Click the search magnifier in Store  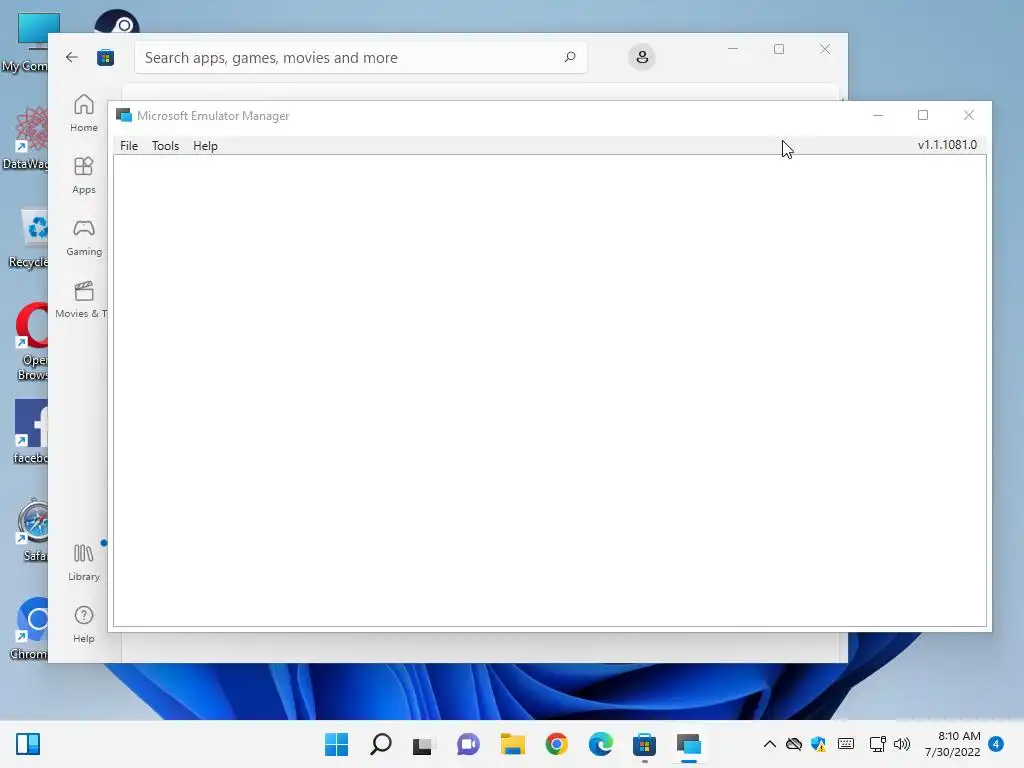(569, 57)
